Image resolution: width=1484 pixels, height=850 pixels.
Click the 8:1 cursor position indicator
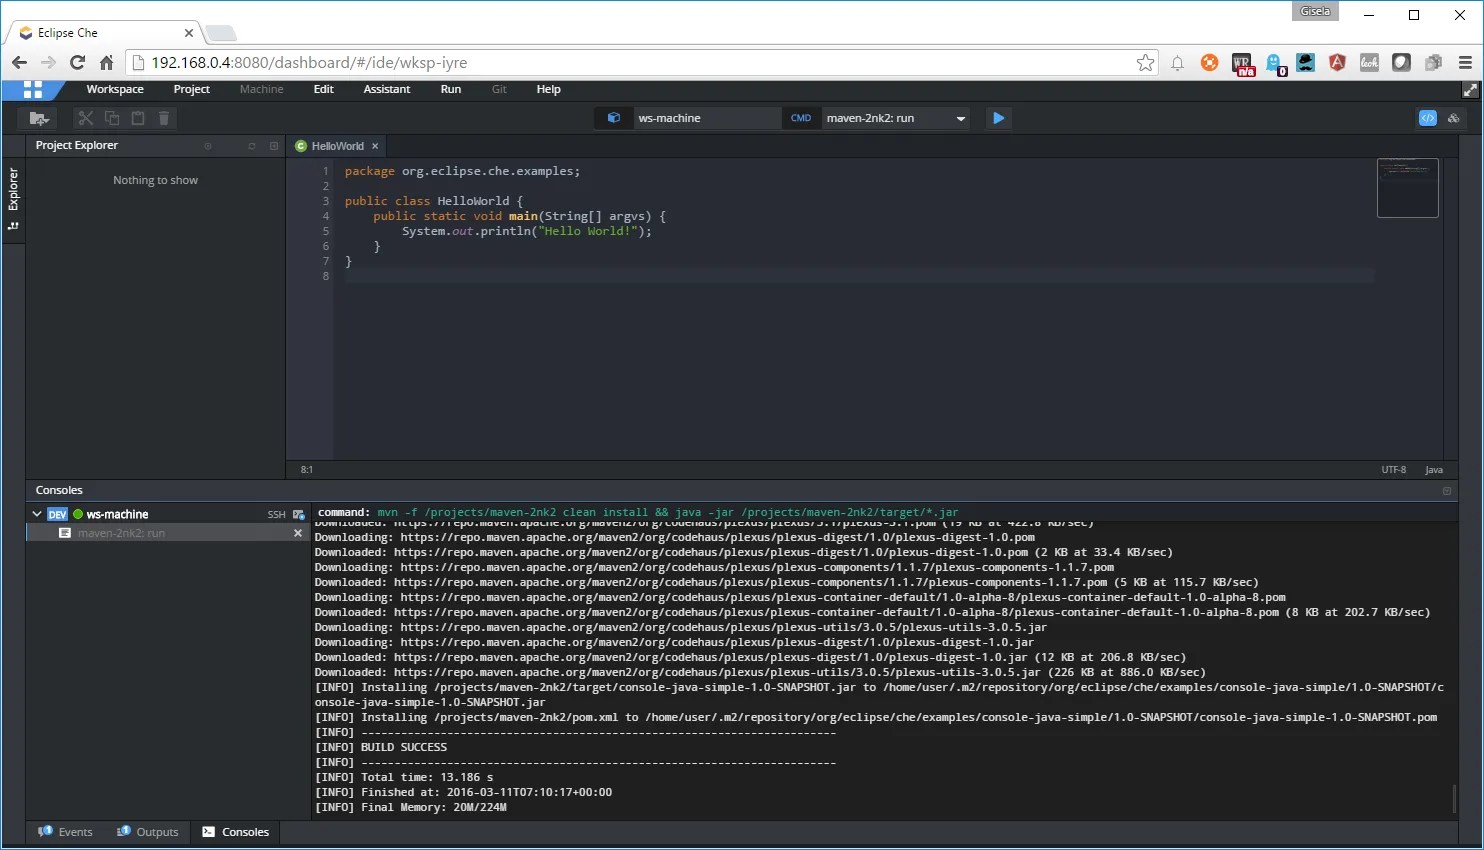pos(306,470)
